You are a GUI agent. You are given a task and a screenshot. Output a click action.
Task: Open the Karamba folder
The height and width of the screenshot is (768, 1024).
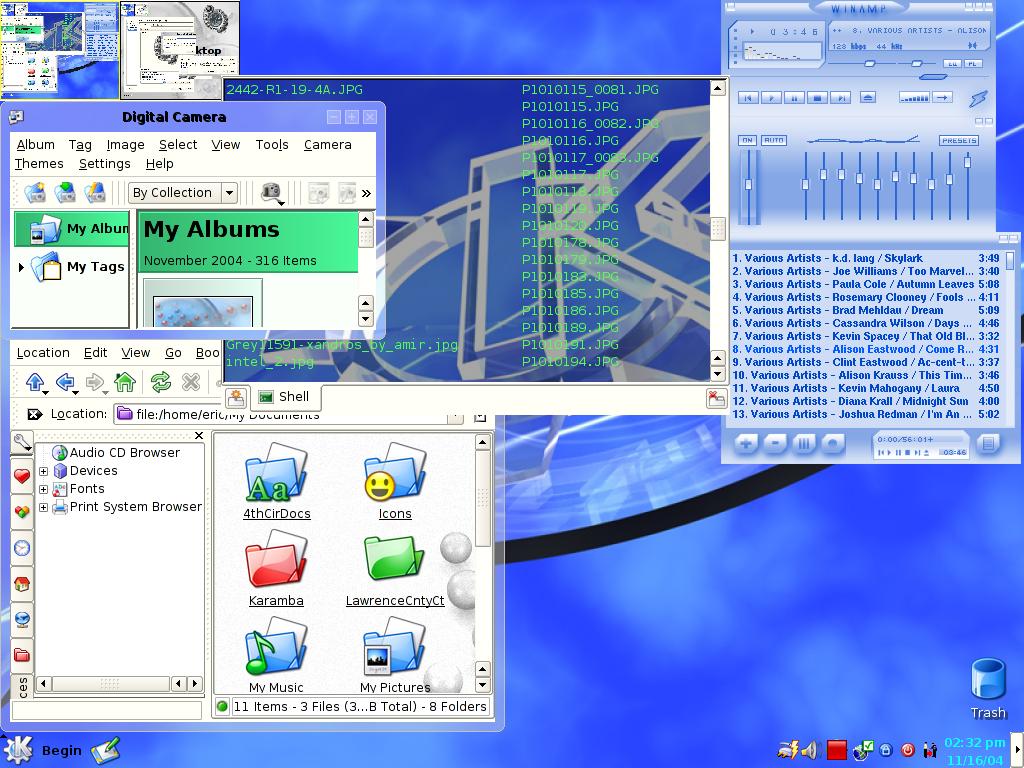tap(276, 569)
